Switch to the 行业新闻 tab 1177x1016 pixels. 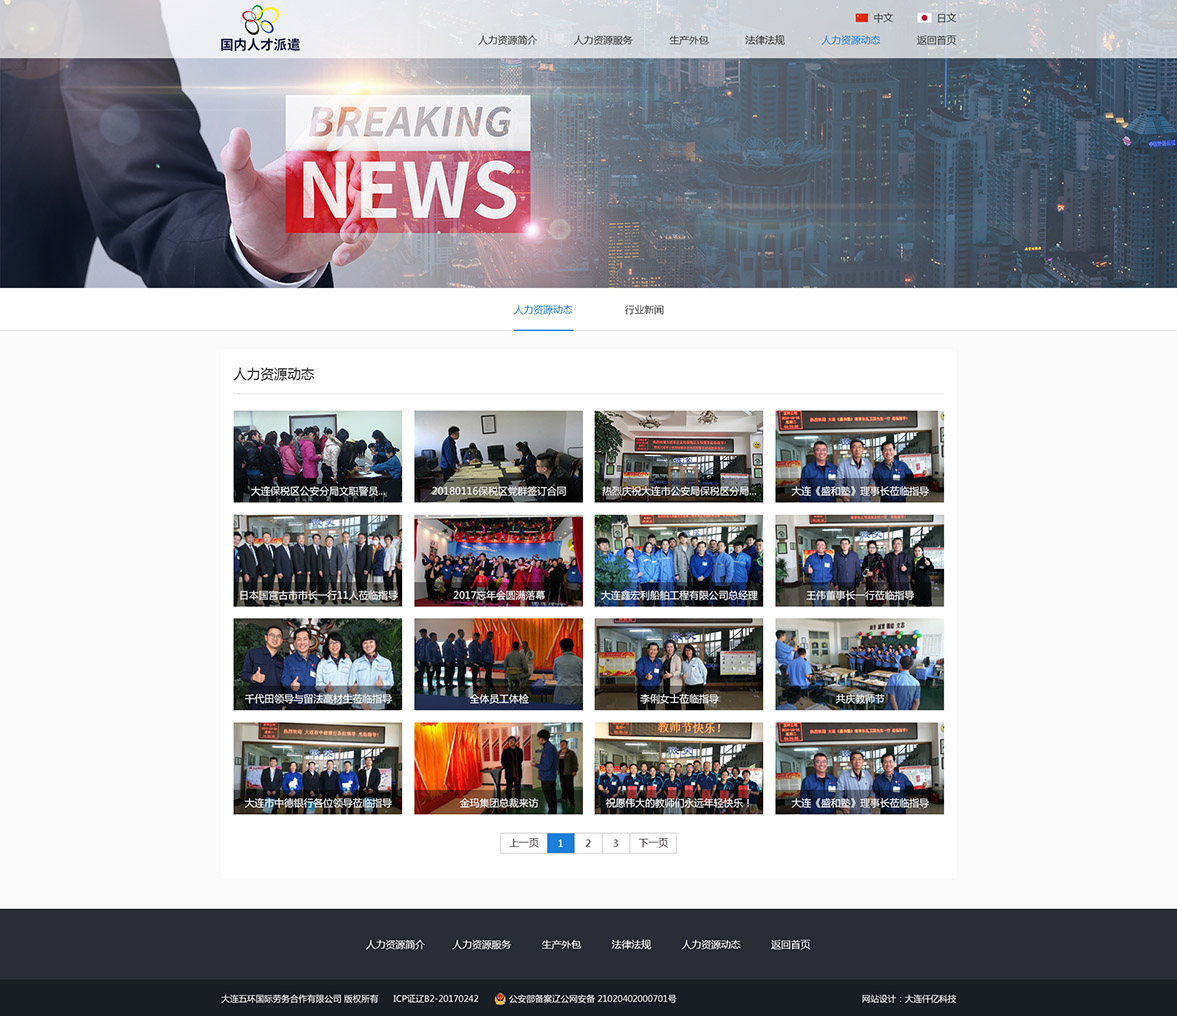click(x=644, y=310)
